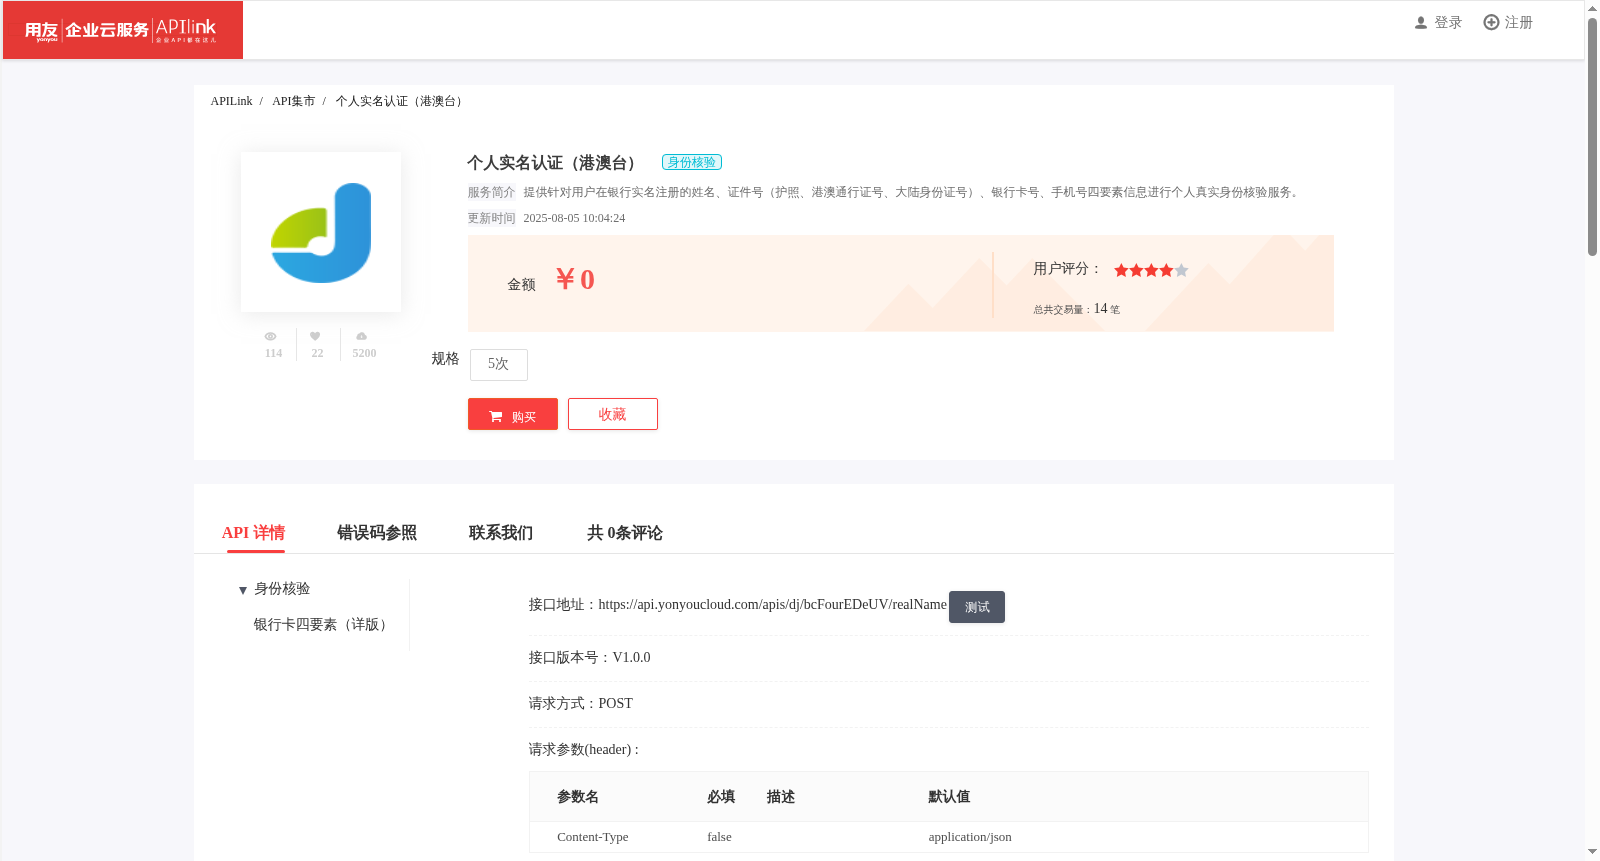Click the product logo thumbnail
The height and width of the screenshot is (861, 1600).
321,232
